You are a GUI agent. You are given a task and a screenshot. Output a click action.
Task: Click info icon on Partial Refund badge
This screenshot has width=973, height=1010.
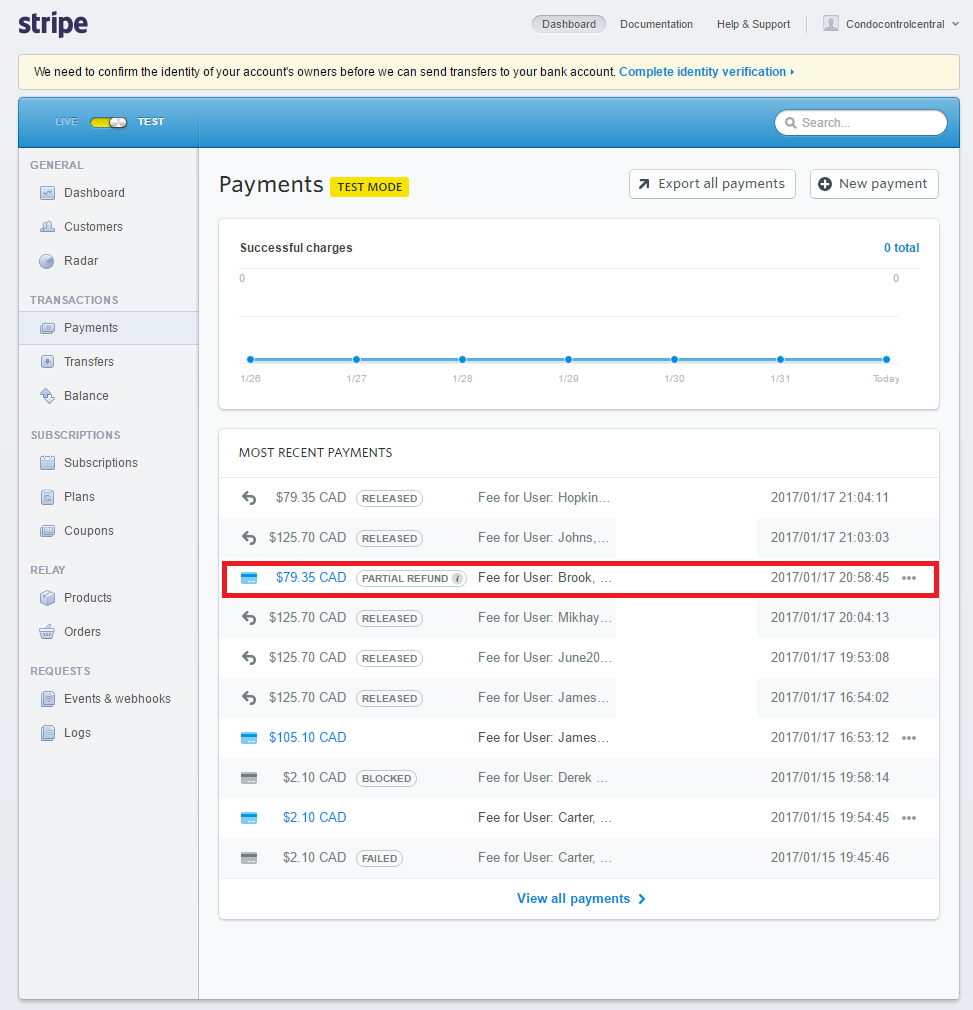457,578
